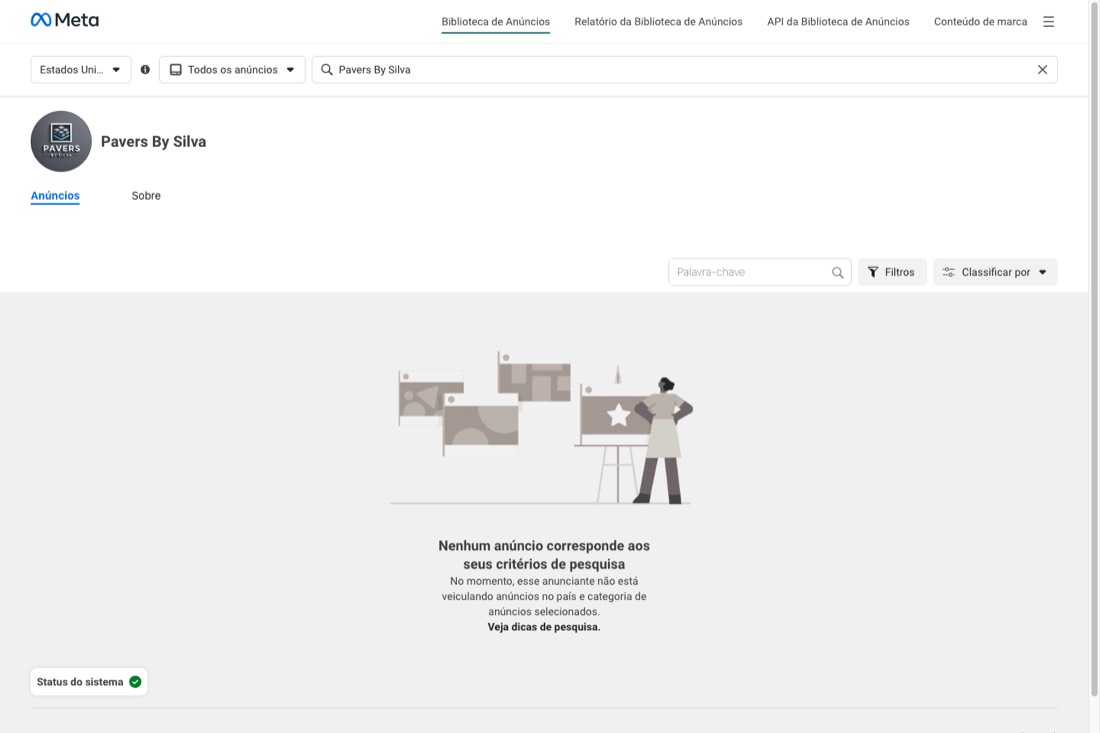The height and width of the screenshot is (733, 1100).
Task: Click the Pavers By Silva search field
Action: coord(684,69)
